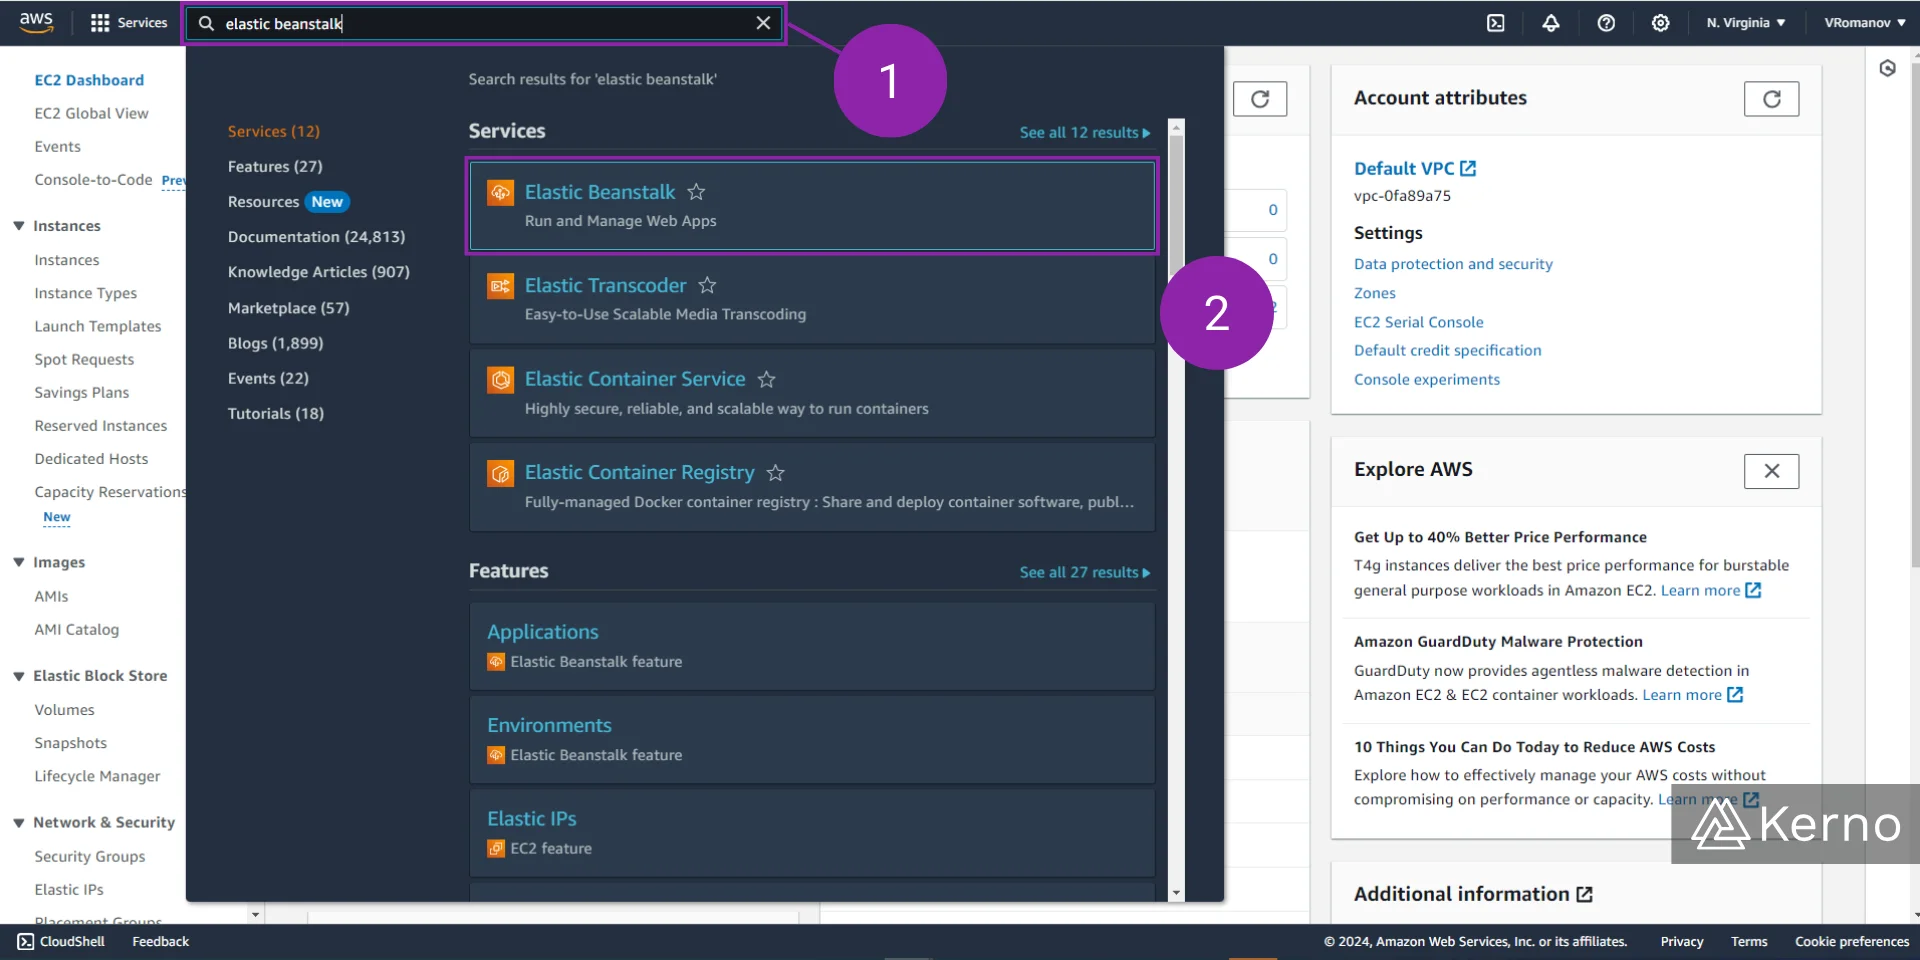Open the N. Virginia region dropdown

(x=1746, y=22)
